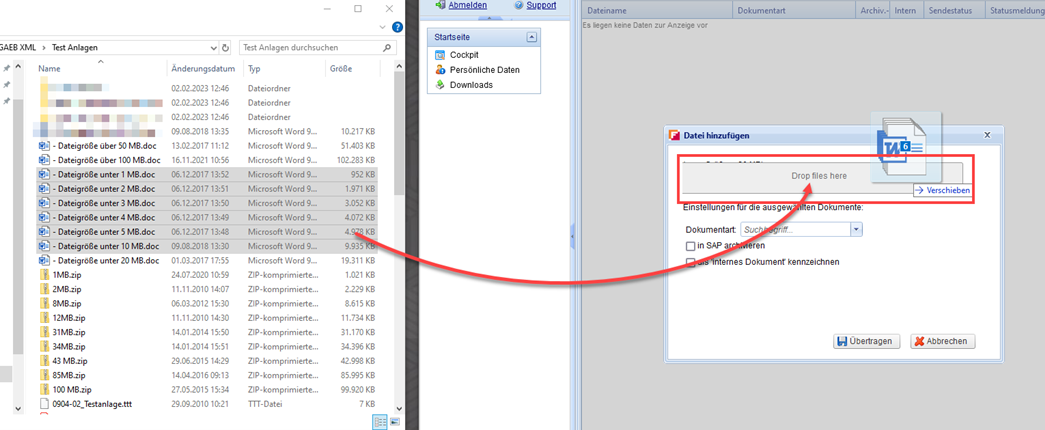1045x430 pixels.
Task: Sort the grid by Dokumentart column
Action: [x=760, y=11]
